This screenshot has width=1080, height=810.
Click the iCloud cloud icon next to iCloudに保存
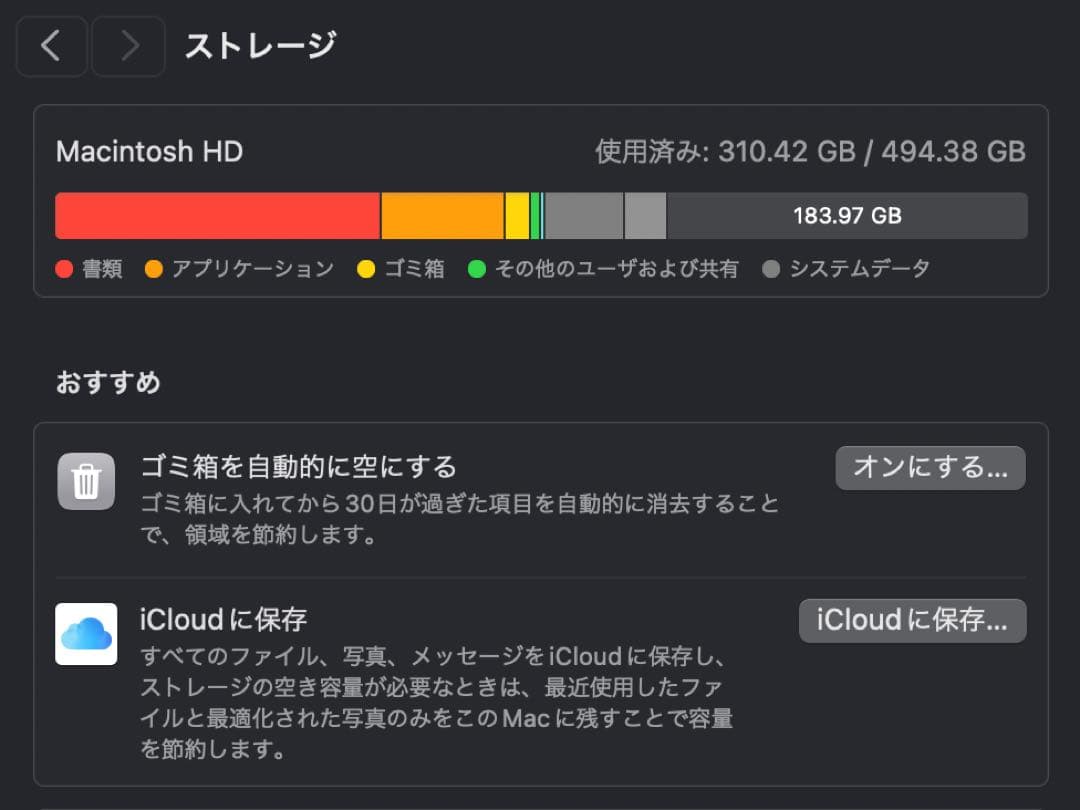pyautogui.click(x=86, y=635)
